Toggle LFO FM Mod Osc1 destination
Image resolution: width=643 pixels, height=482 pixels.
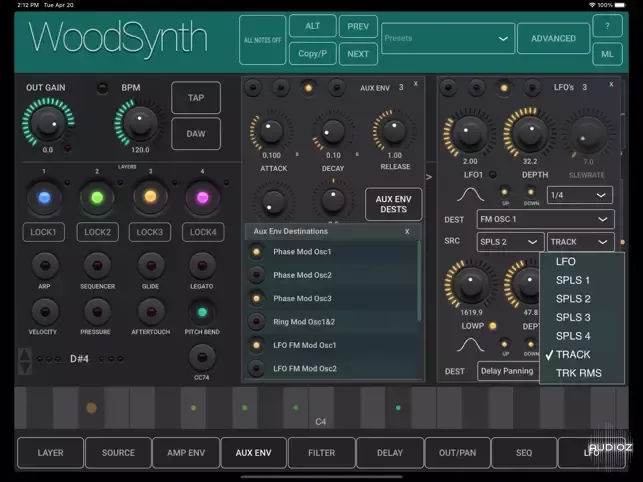click(x=256, y=345)
